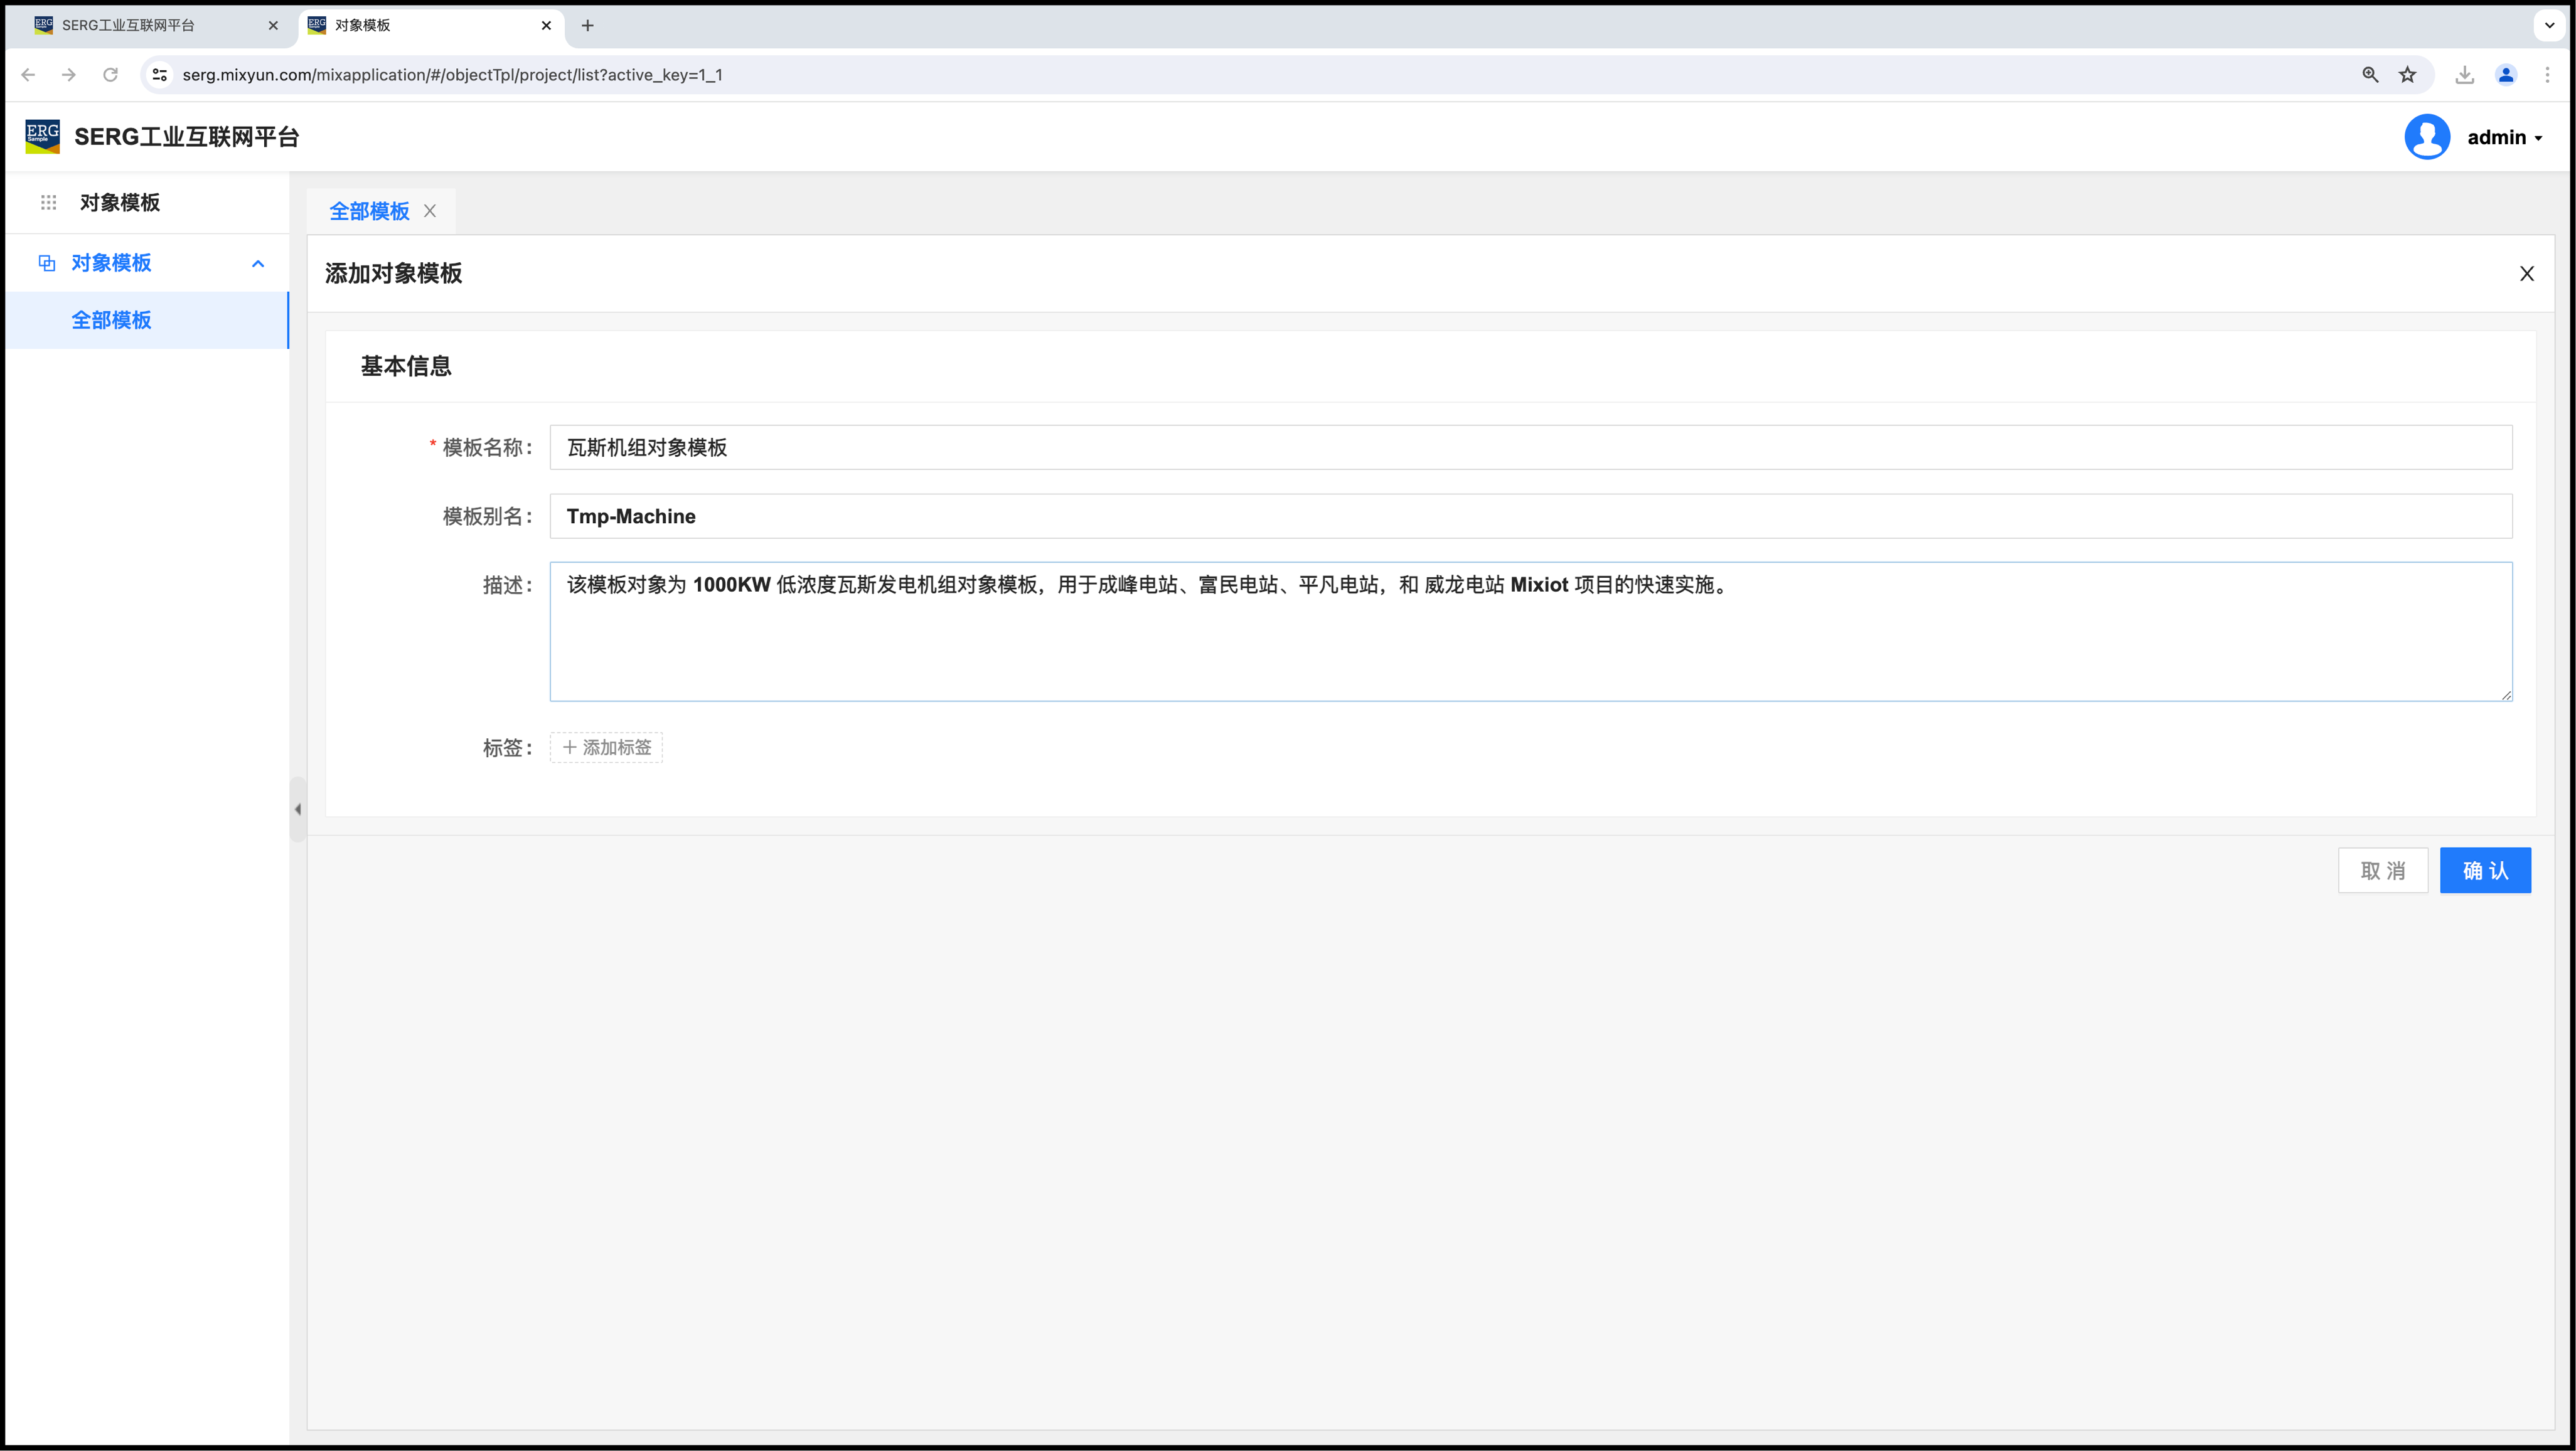Click the admin user avatar icon
Screen dimensions: 2576x1451
(2426, 137)
